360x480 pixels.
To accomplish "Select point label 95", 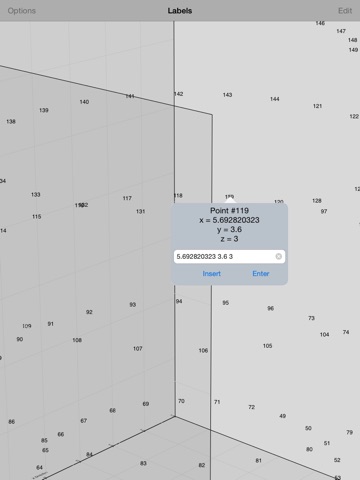I will point(226,303).
